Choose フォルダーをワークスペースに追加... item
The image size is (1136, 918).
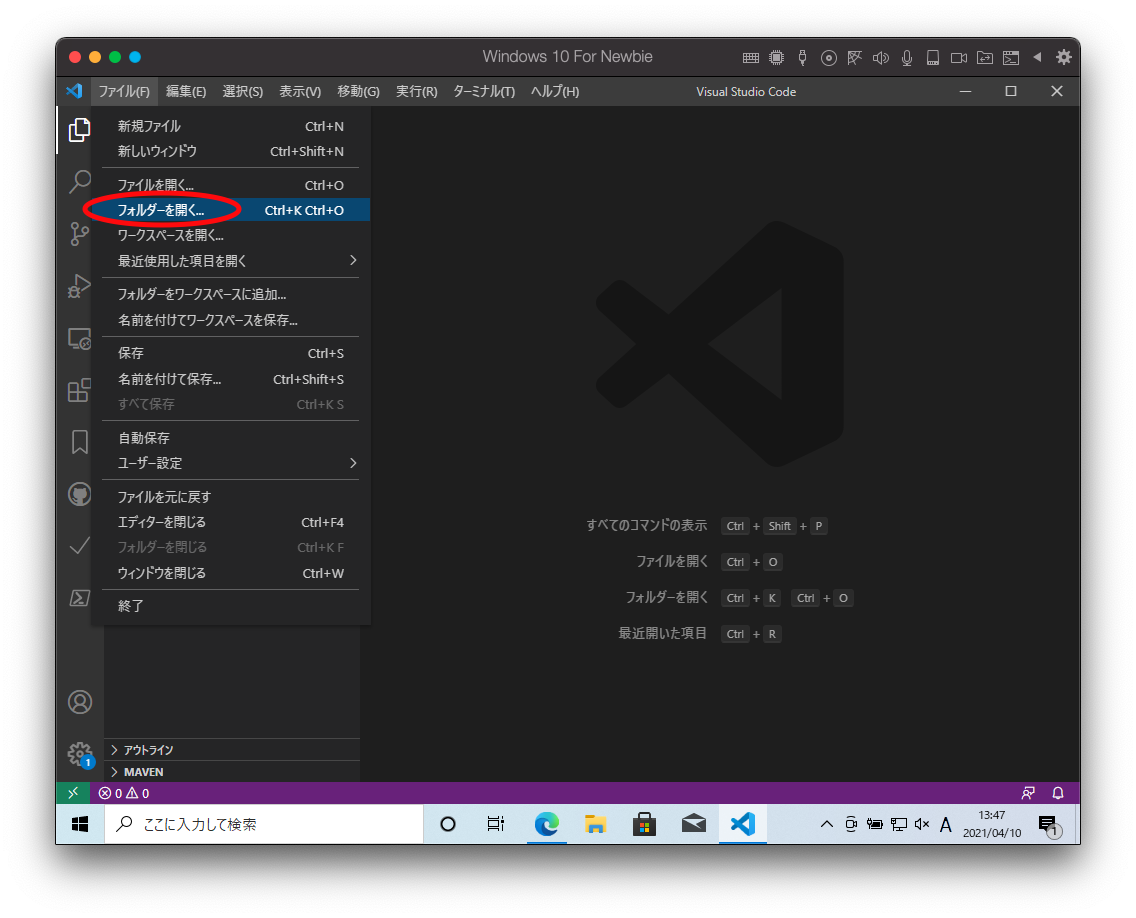coord(230,294)
